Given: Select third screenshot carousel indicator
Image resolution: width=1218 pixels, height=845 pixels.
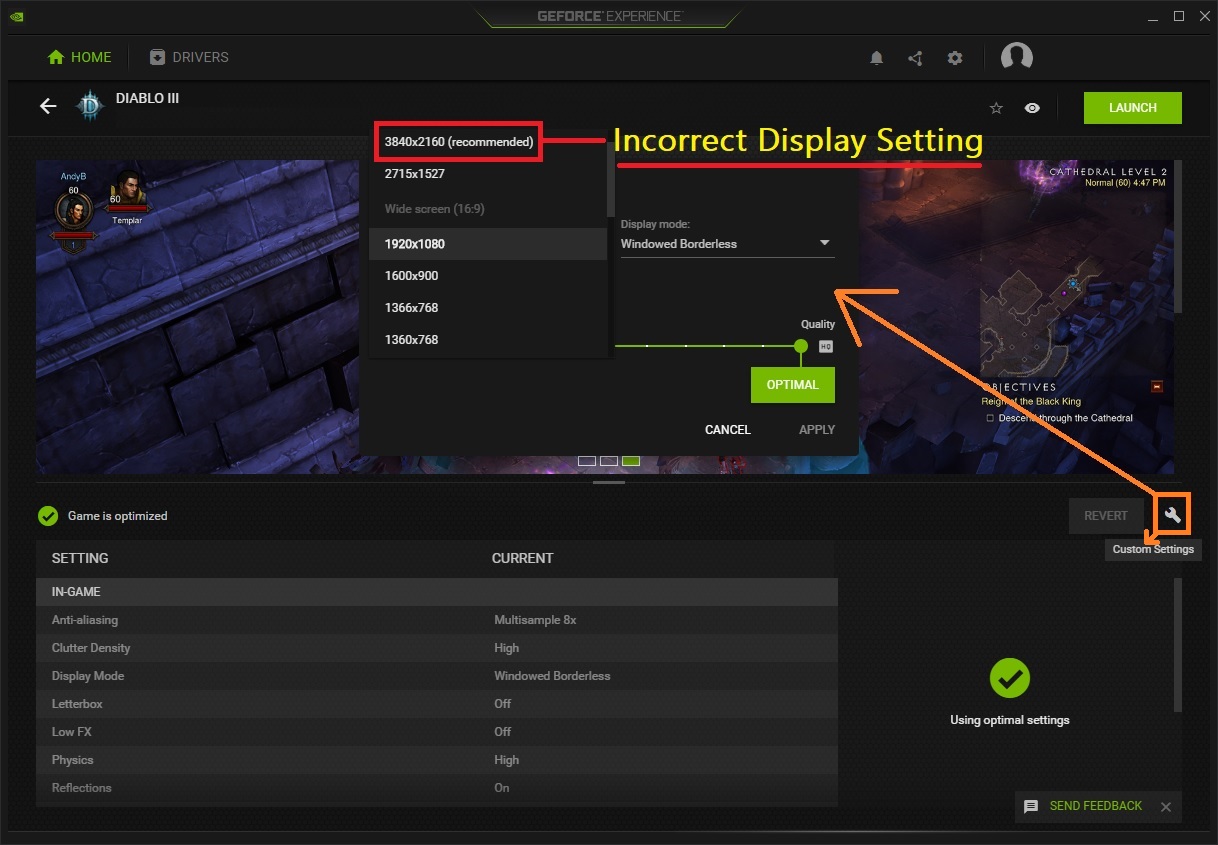Looking at the screenshot, I should click(631, 461).
